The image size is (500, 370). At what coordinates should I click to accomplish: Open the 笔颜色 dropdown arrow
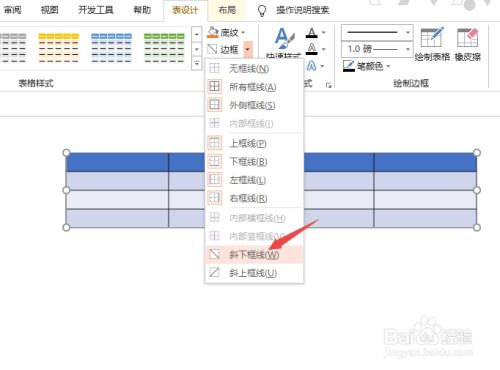point(388,66)
